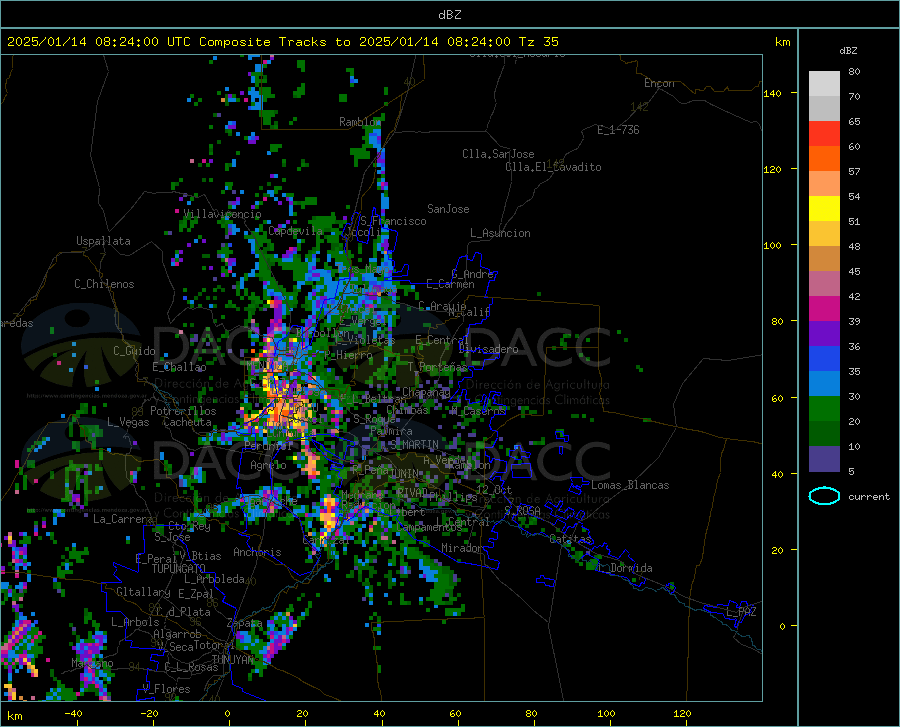900x727 pixels.
Task: Click the brown 45-48 dBZ legend swatch
Action: [x=824, y=258]
